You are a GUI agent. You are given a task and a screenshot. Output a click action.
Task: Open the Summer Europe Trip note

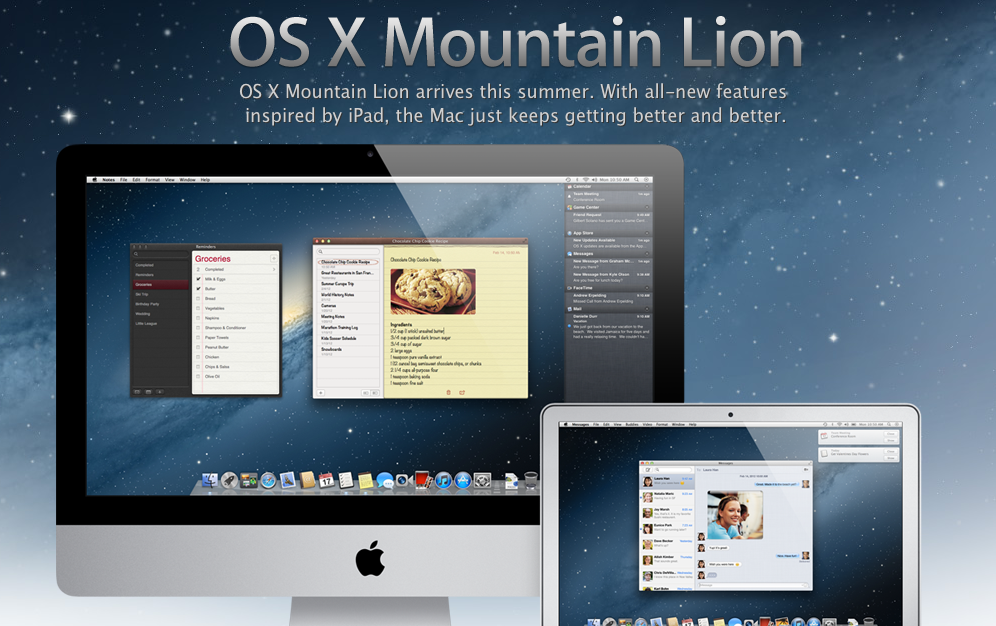[x=349, y=286]
